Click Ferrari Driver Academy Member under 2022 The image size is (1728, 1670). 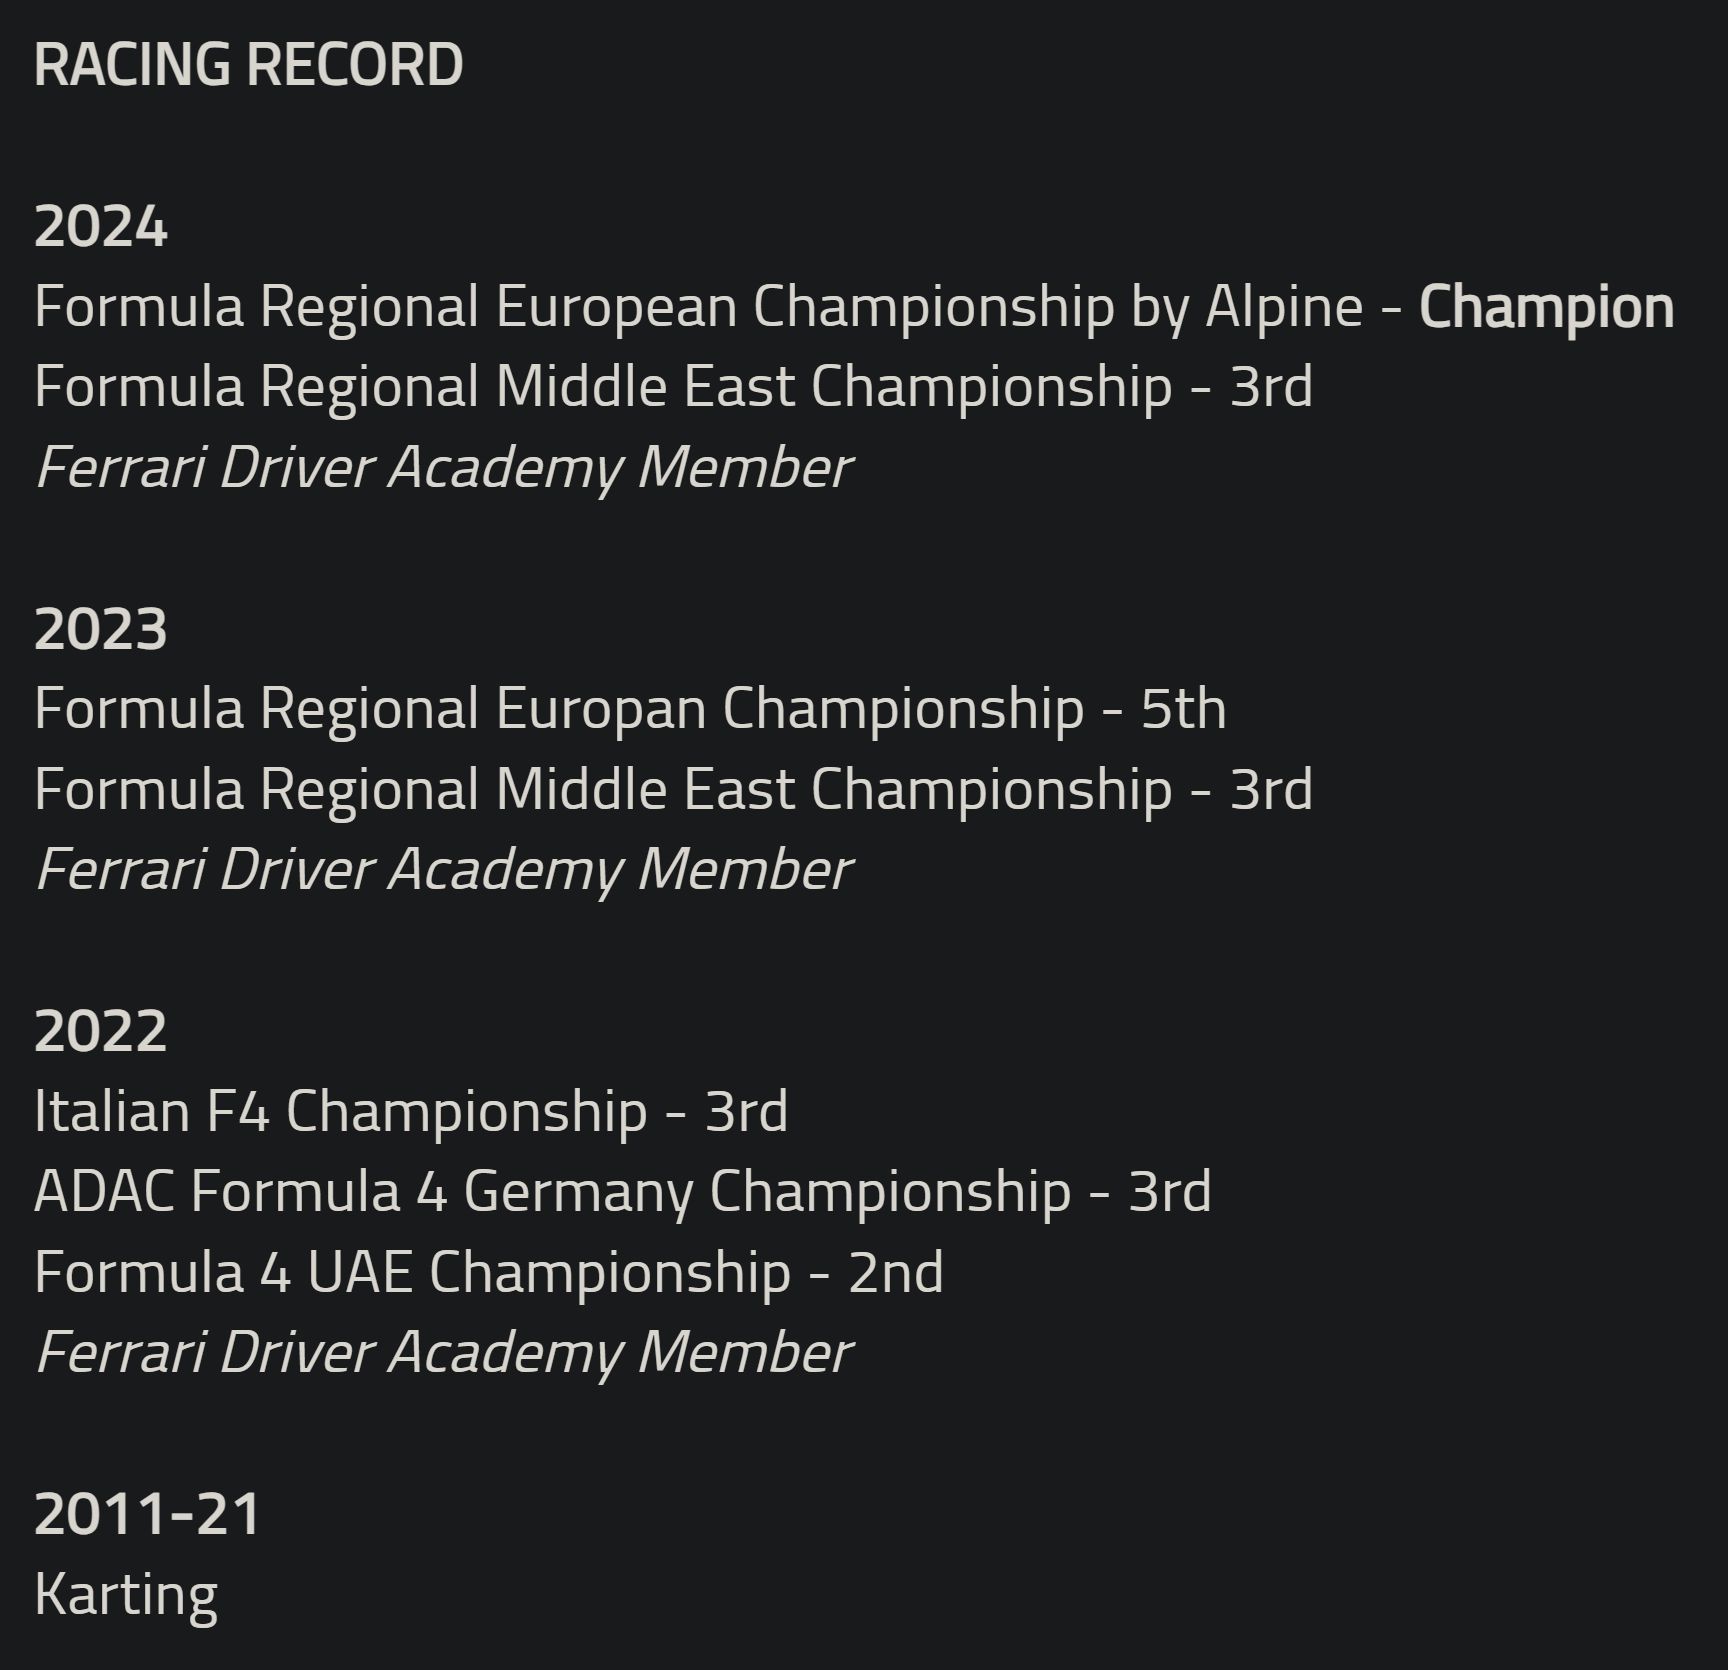tap(443, 1353)
